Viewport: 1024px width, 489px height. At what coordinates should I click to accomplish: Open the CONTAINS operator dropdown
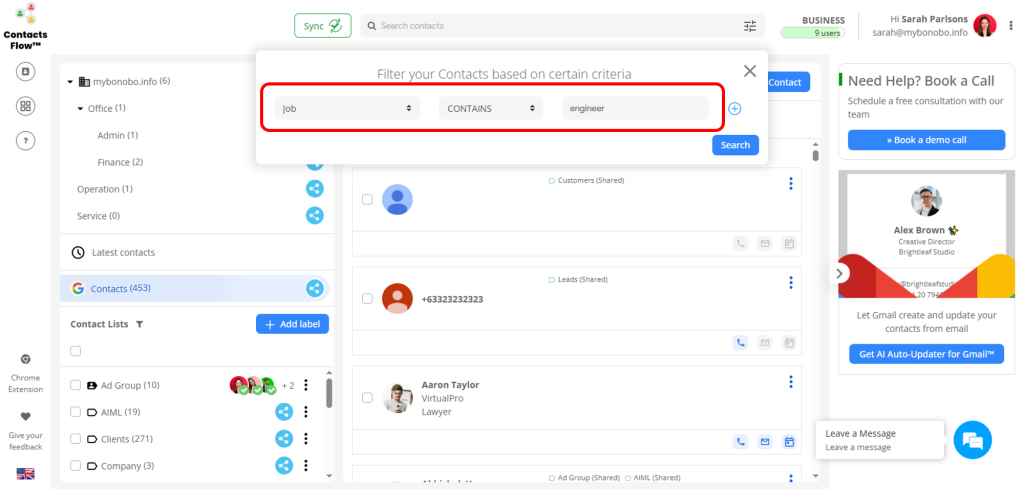[491, 108]
